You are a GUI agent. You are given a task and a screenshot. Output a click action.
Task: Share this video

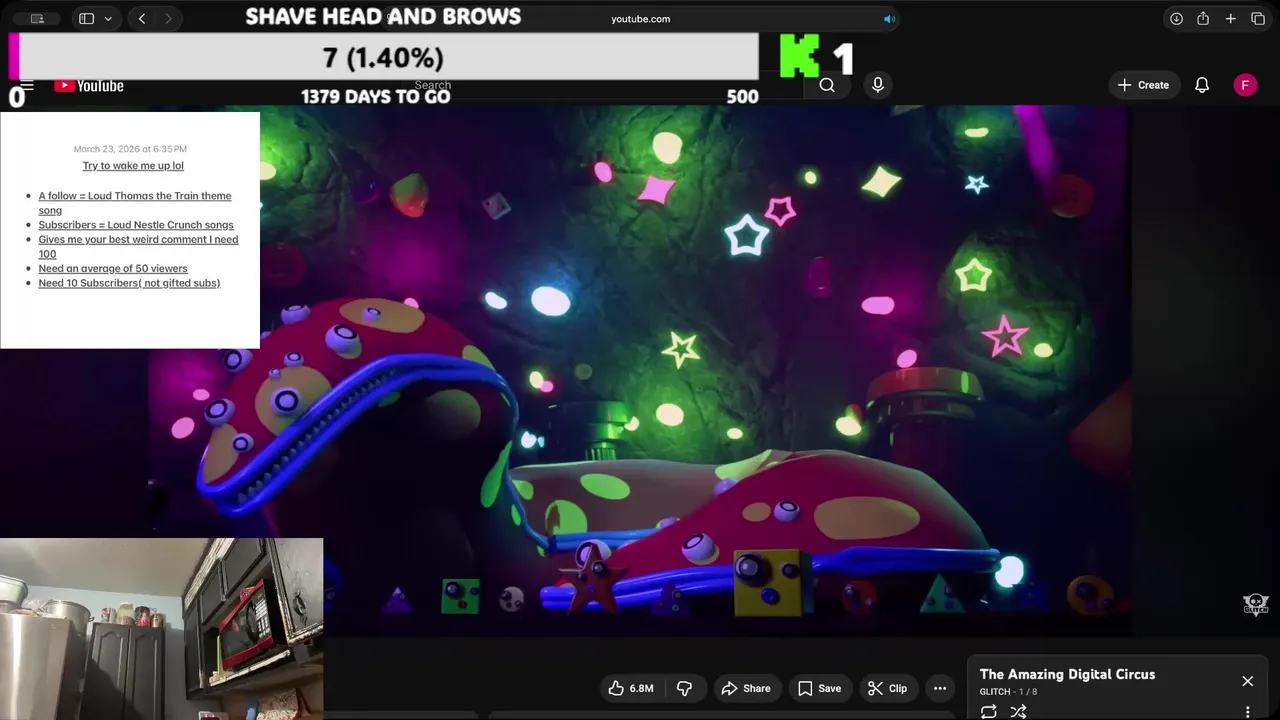[x=746, y=688]
